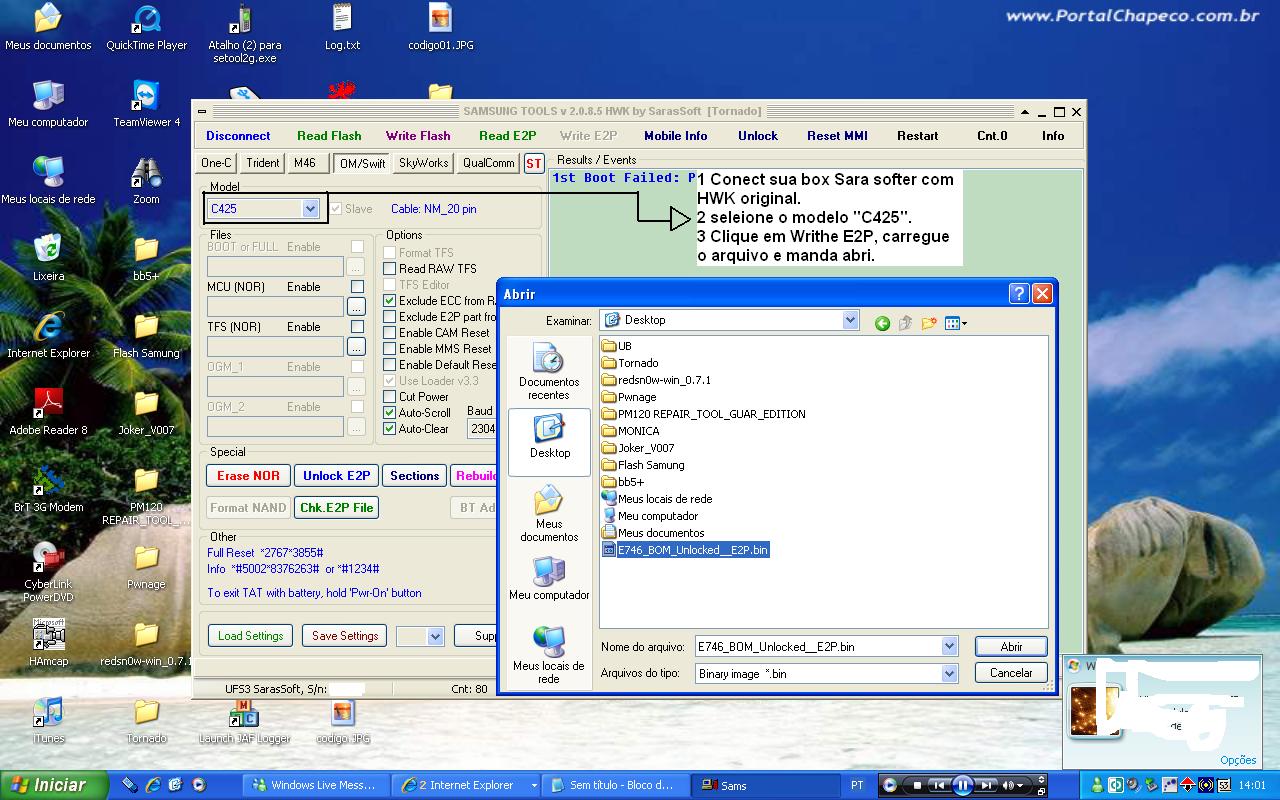Open Documentos recentes in places bar
1280x800 pixels.
point(549,372)
